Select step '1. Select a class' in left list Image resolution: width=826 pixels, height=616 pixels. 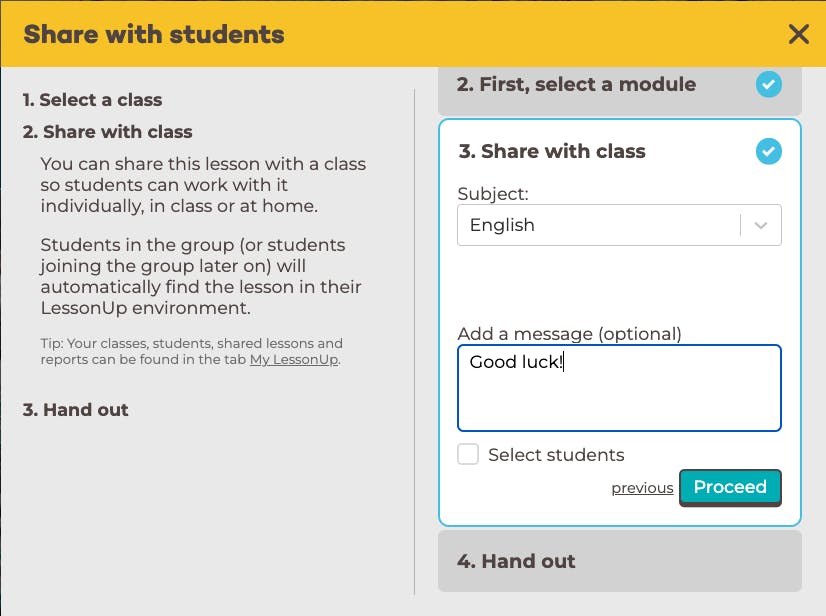(92, 100)
